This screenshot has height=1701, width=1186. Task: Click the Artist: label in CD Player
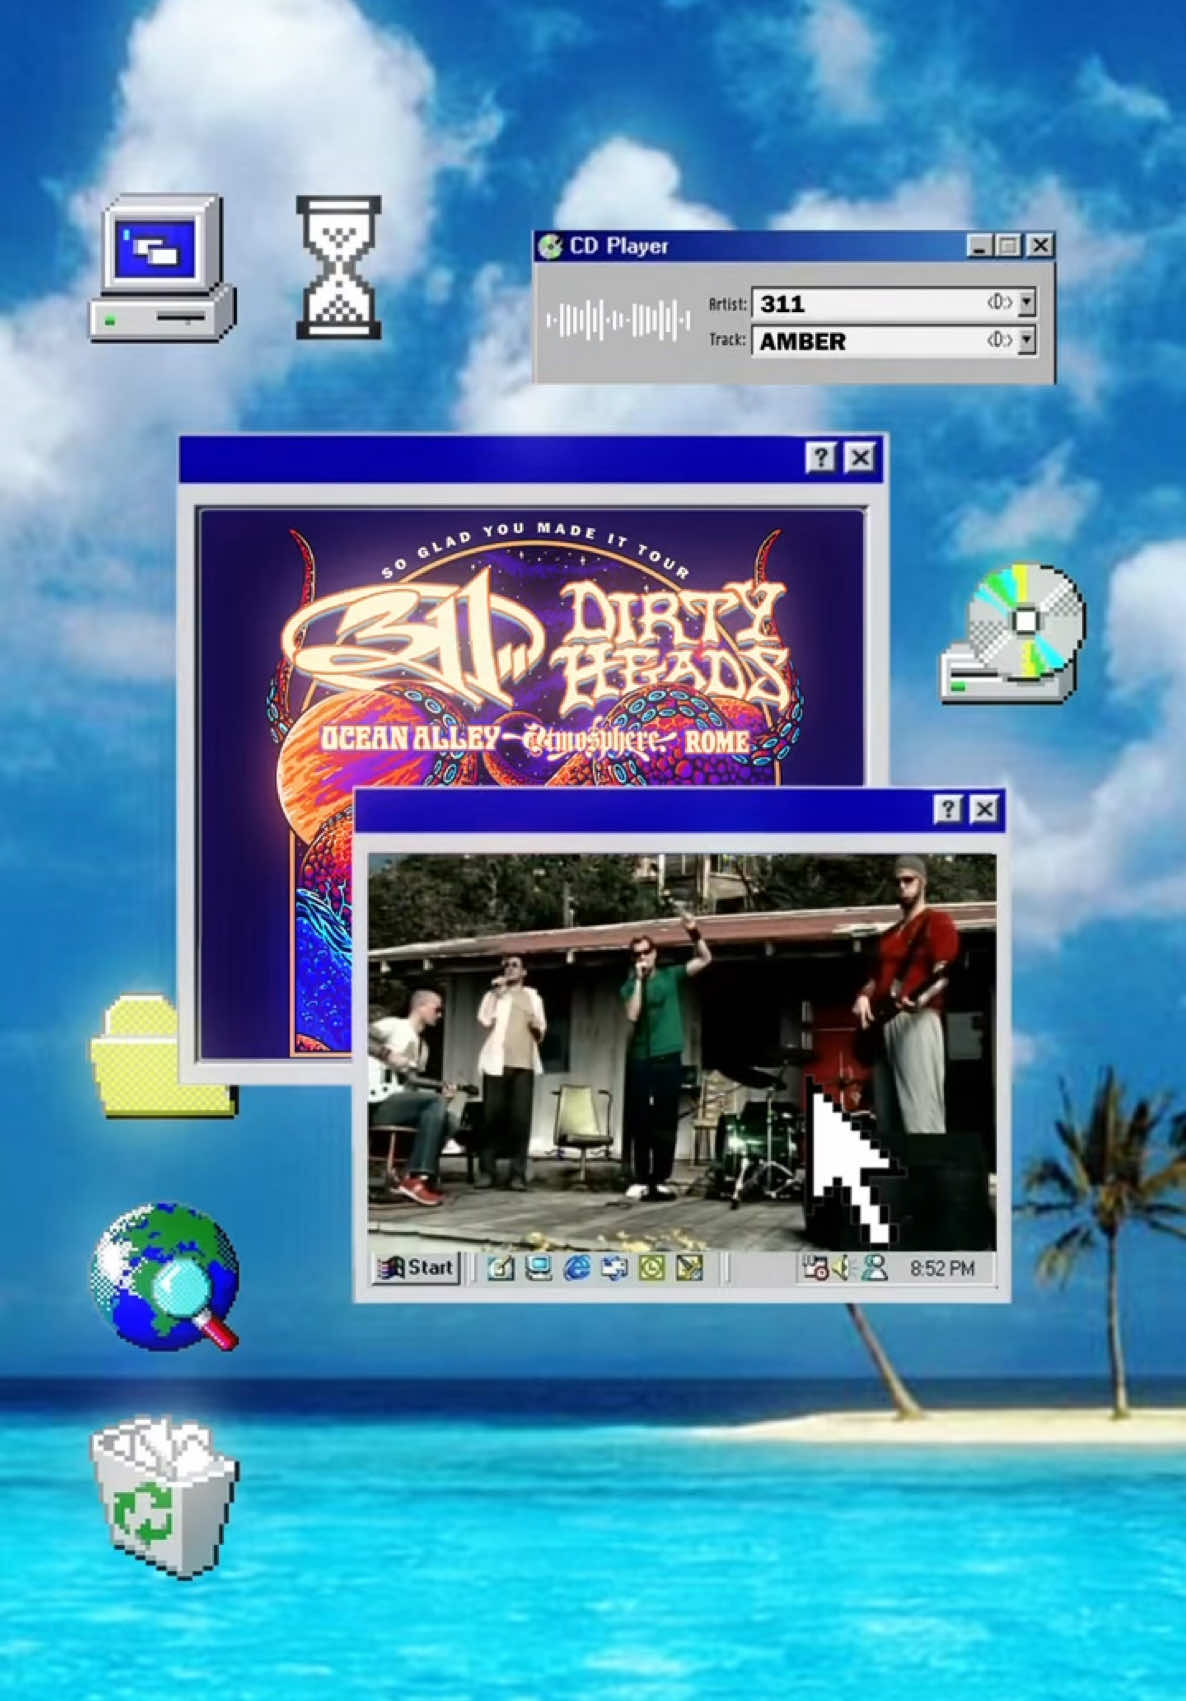[728, 303]
